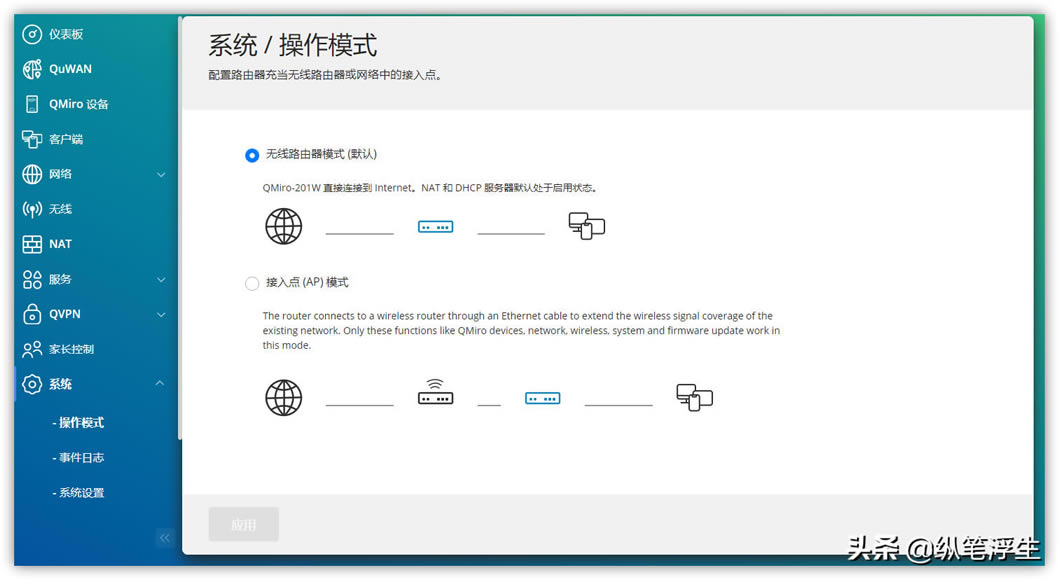Click the blue QMiro icon in AP mode diagram
1058x580 pixels.
542,399
